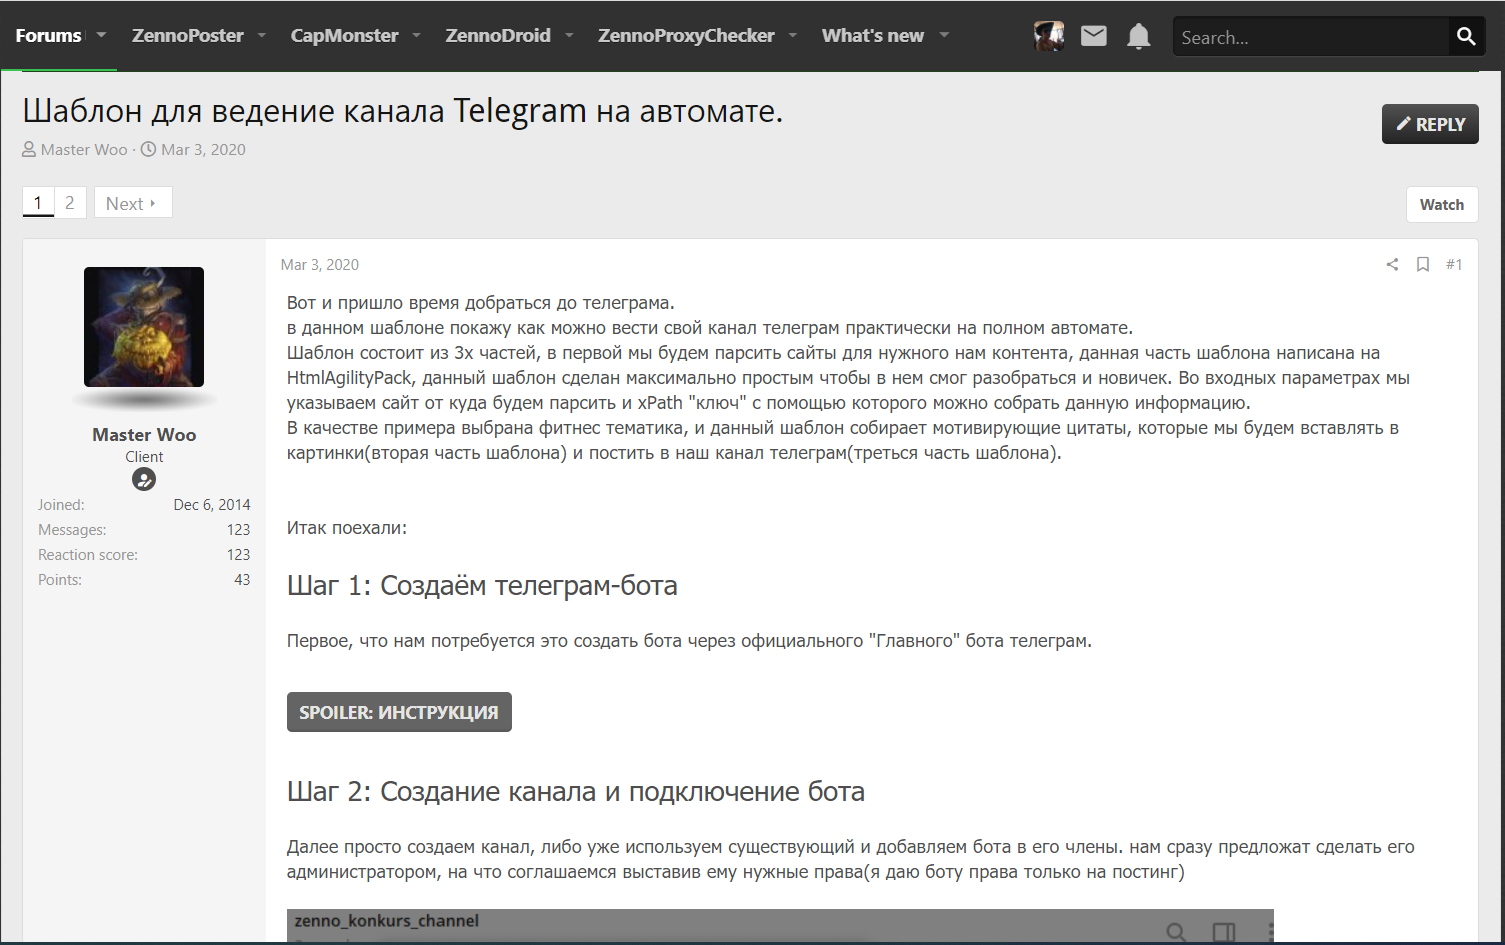Viewport: 1505px width, 945px height.
Task: Click the side panel icon in Telegram screenshot
Action: [1224, 932]
